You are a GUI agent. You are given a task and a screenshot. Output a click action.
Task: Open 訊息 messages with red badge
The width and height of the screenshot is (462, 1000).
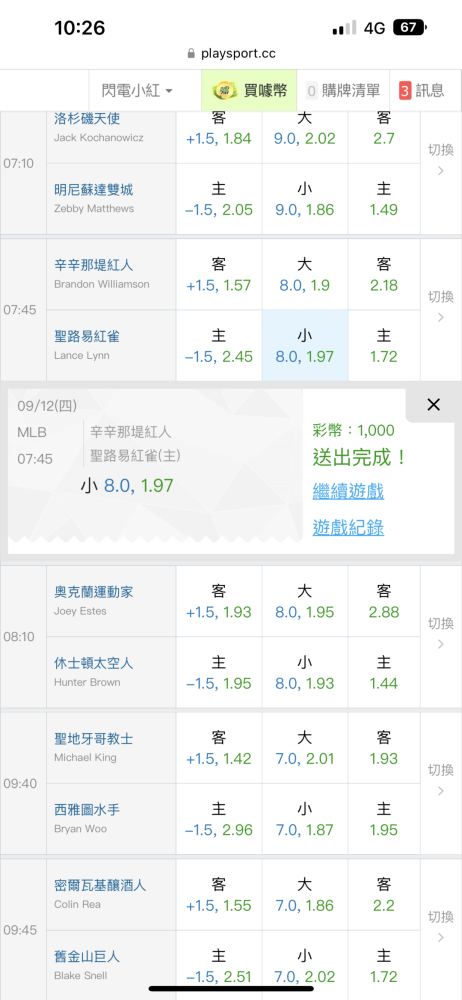pos(422,91)
